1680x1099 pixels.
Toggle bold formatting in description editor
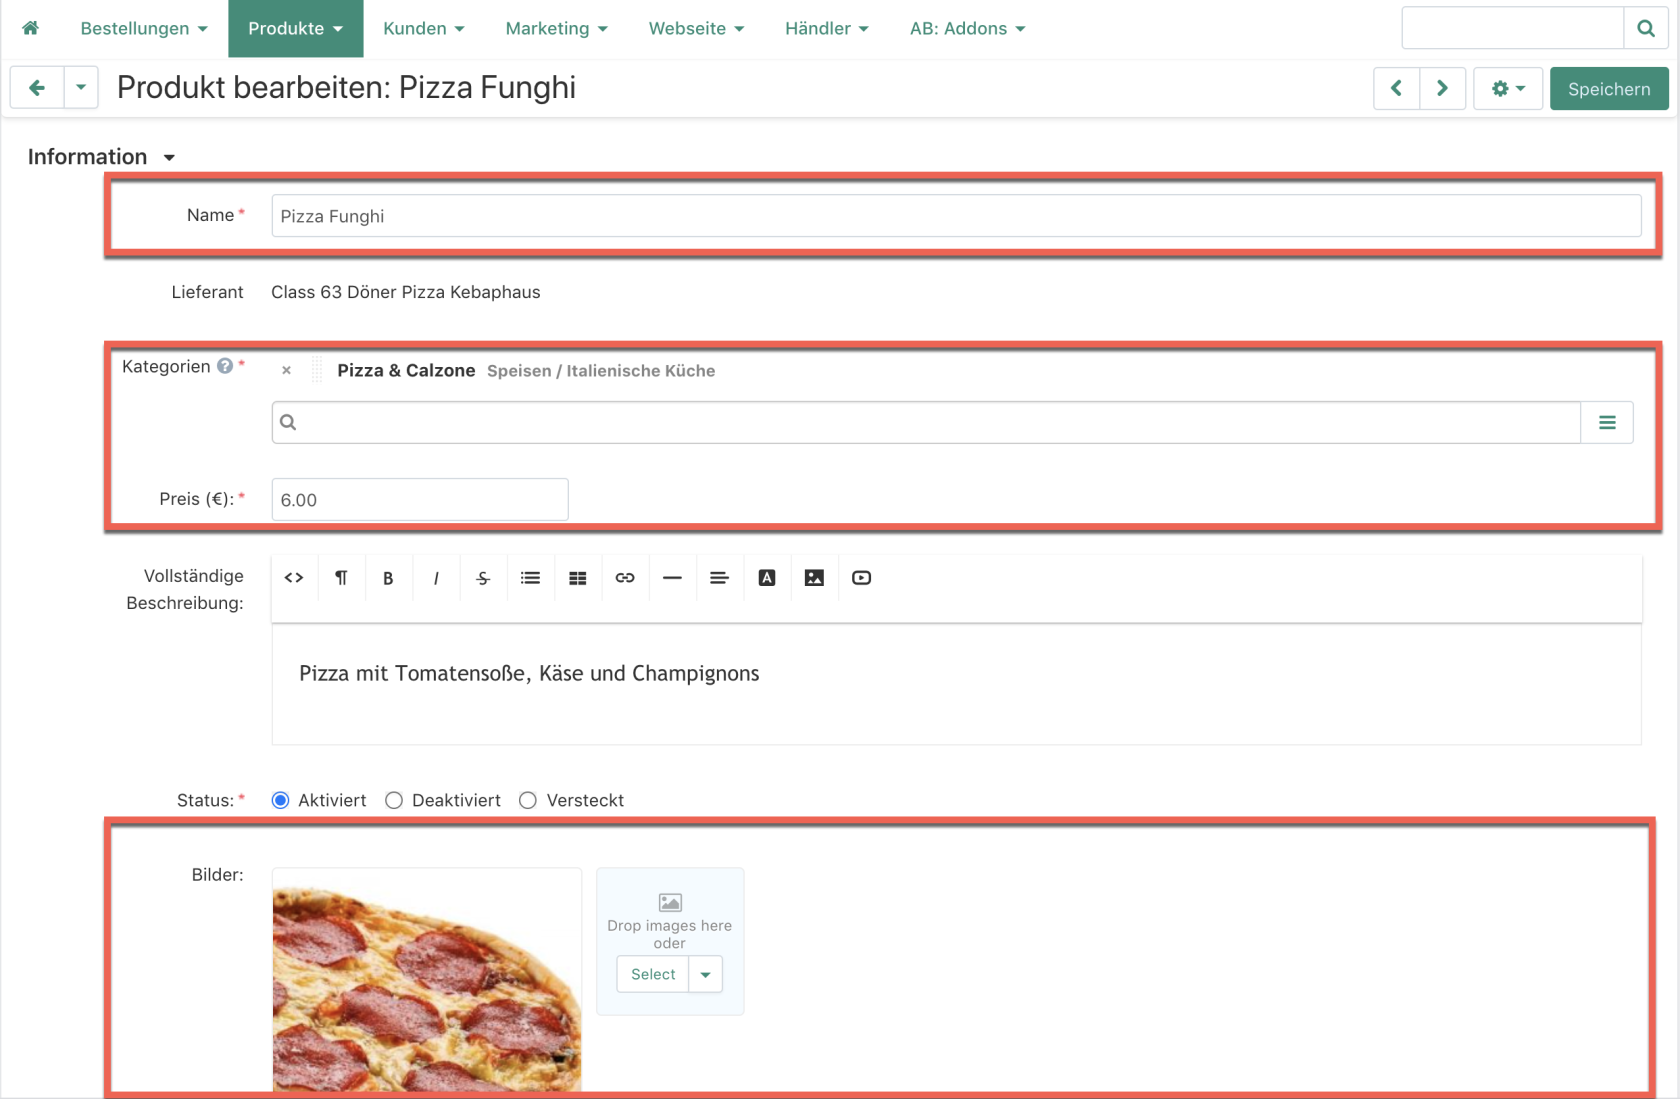[388, 578]
